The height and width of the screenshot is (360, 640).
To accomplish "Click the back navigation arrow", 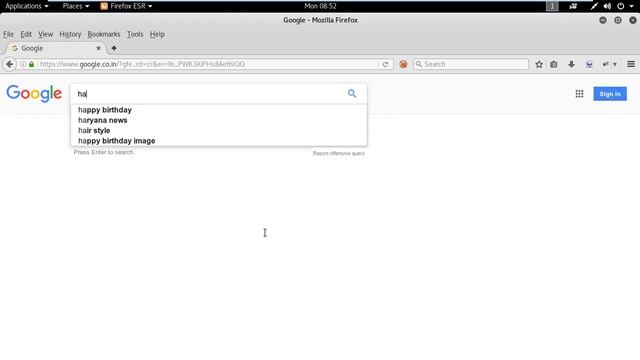I will point(9,64).
